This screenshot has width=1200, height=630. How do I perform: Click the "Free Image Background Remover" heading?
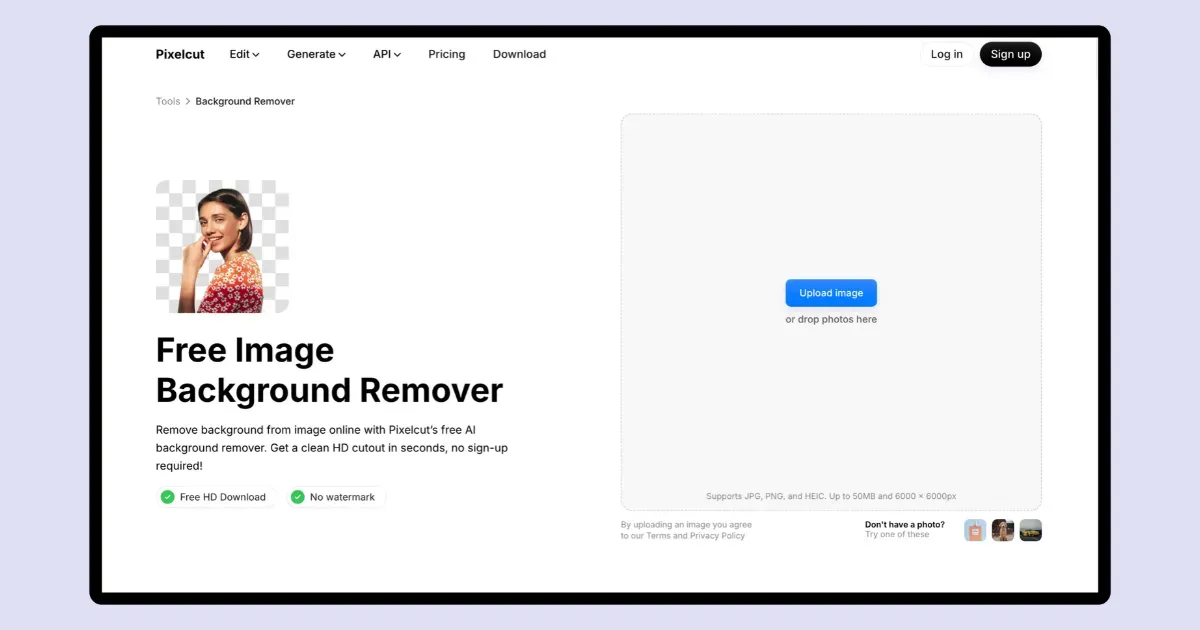pos(329,370)
